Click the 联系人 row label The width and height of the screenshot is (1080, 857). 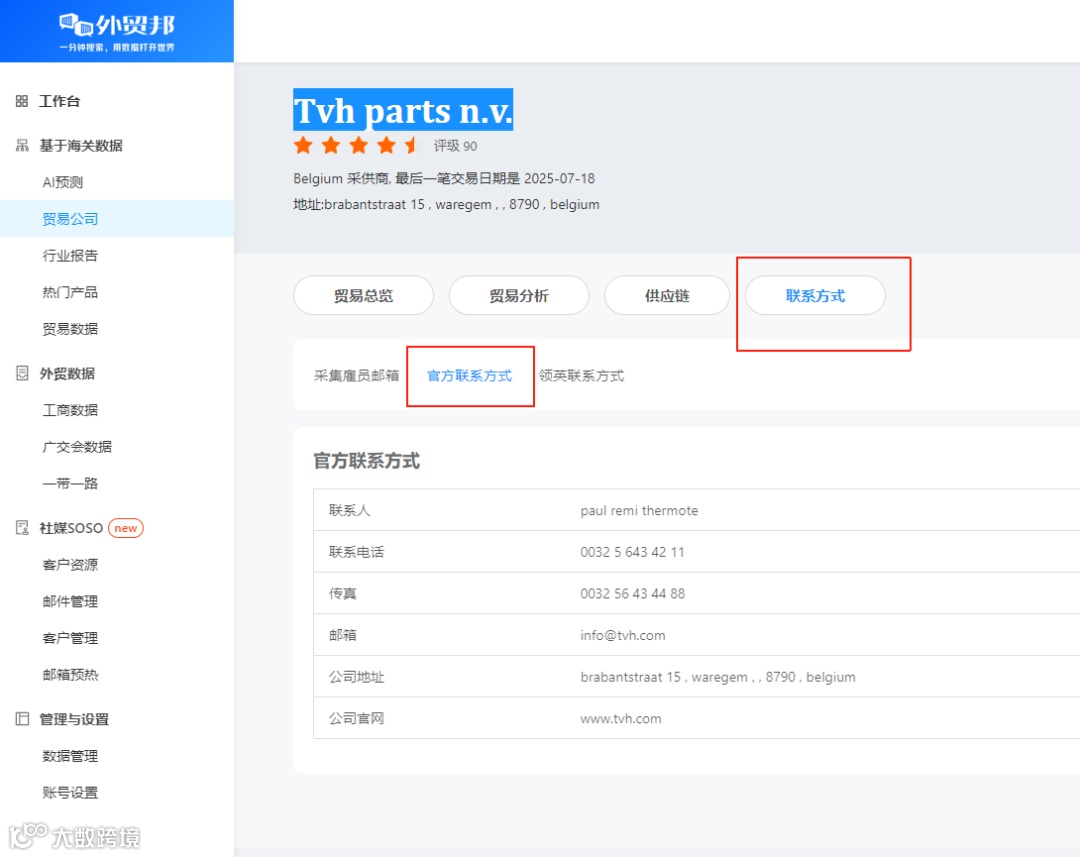pyautogui.click(x=349, y=510)
